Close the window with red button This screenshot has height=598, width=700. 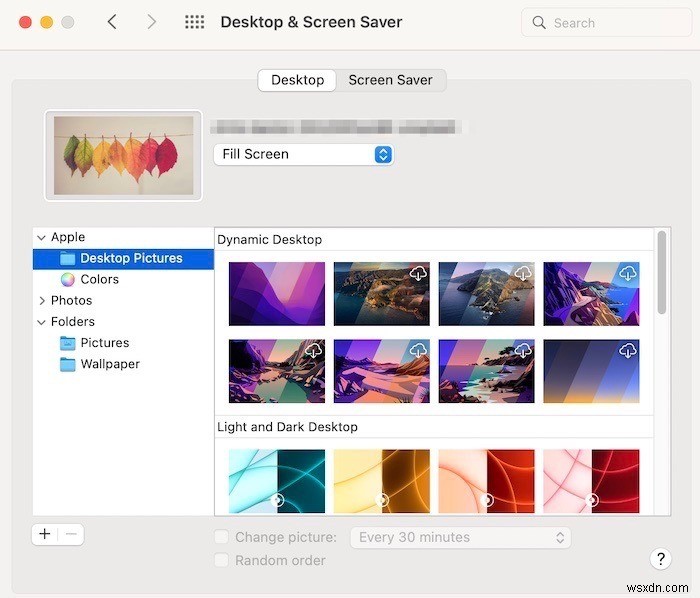[25, 22]
